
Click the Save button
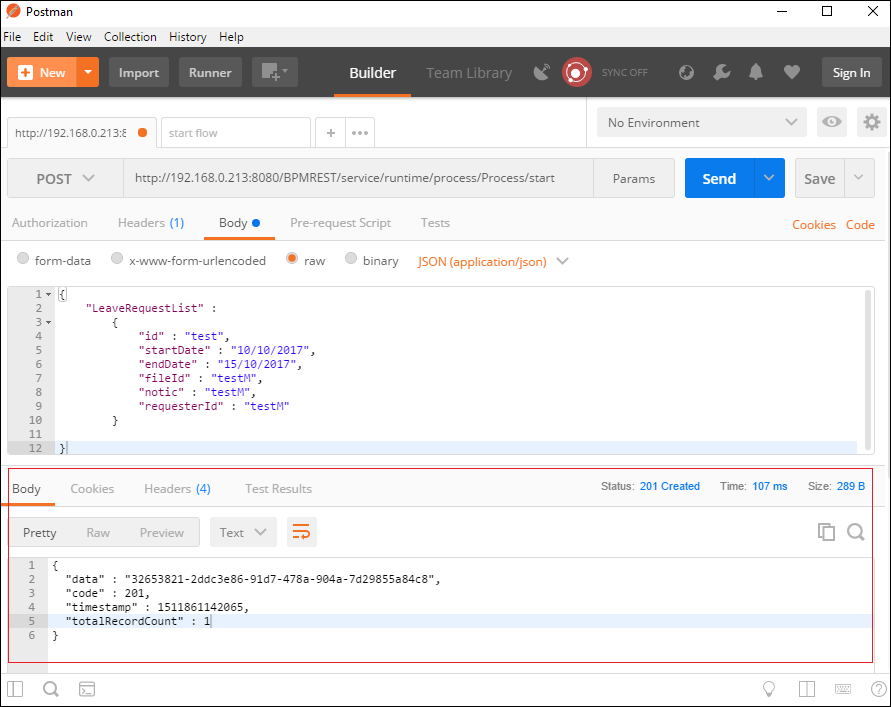pyautogui.click(x=819, y=178)
